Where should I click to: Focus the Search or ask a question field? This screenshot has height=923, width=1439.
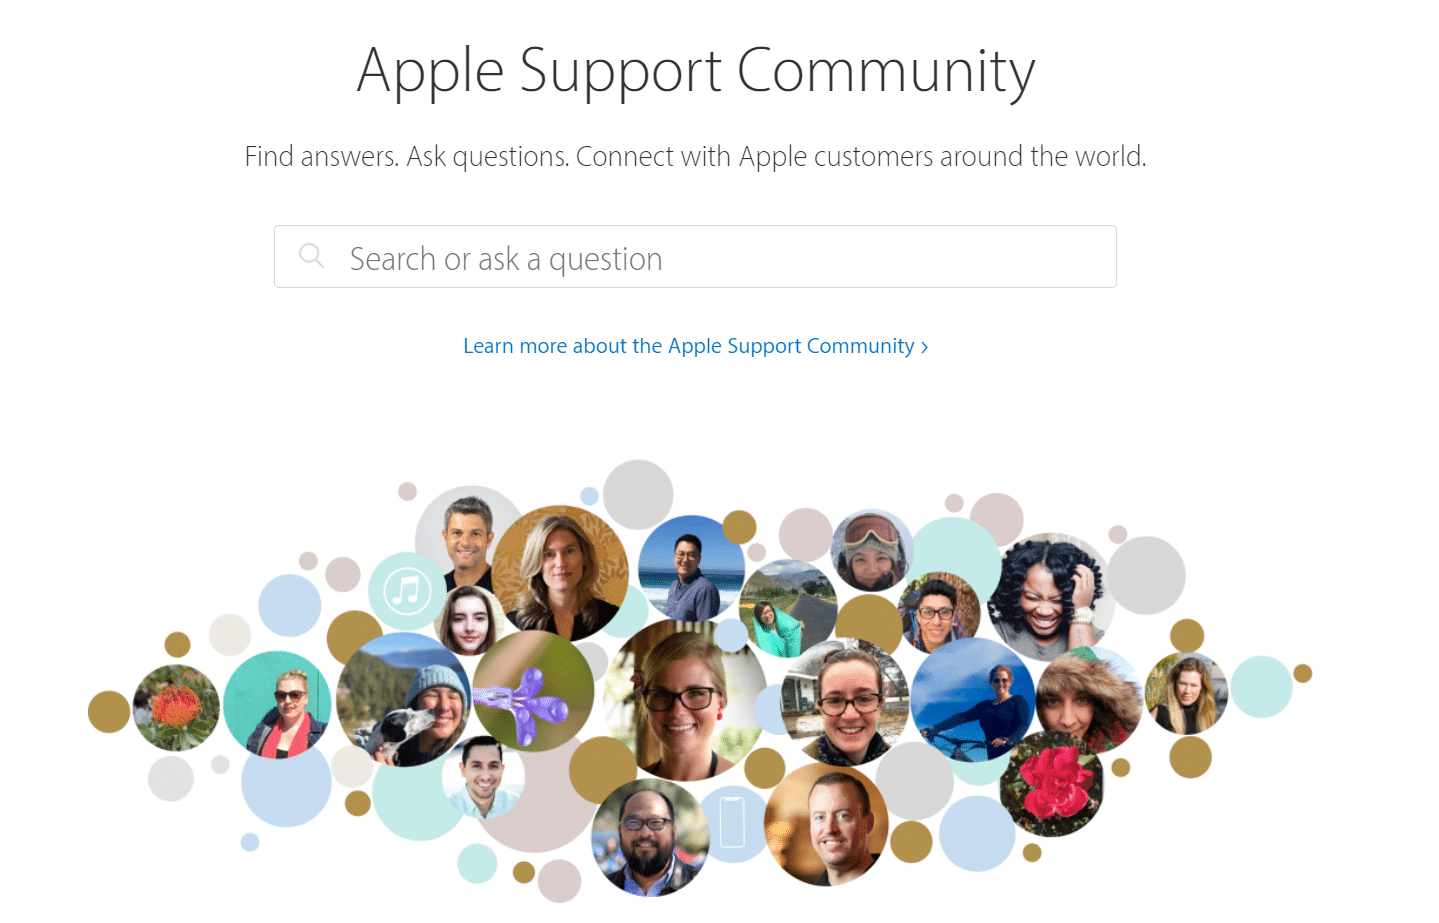point(695,257)
